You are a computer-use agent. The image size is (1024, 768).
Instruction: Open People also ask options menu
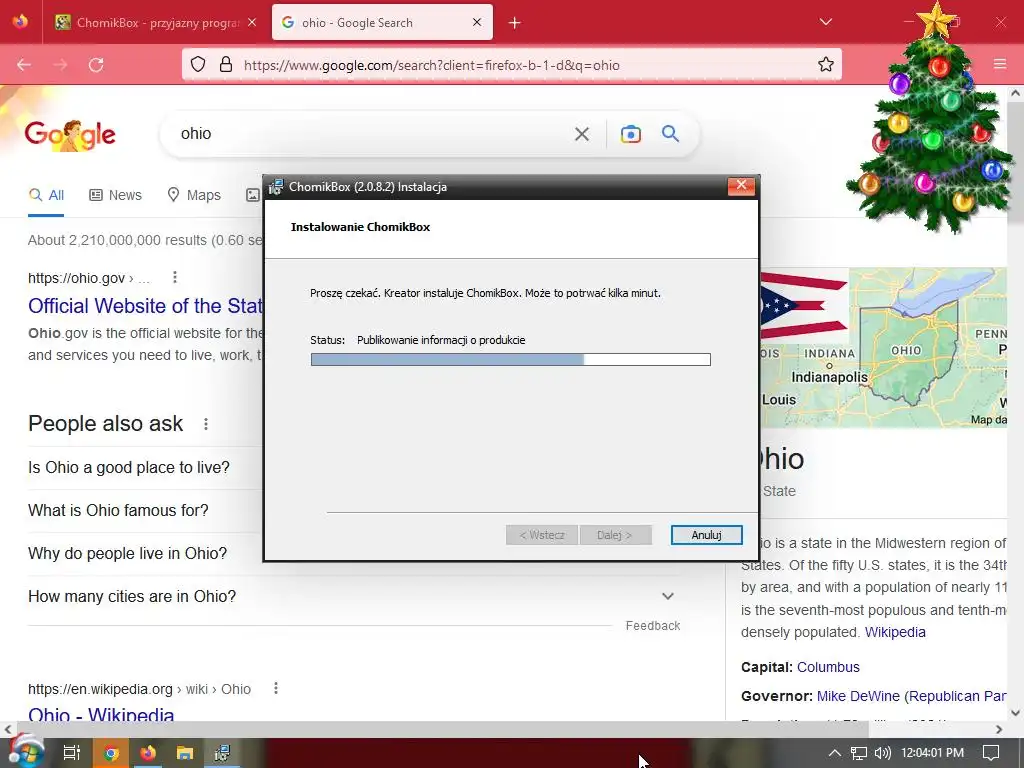click(x=206, y=424)
